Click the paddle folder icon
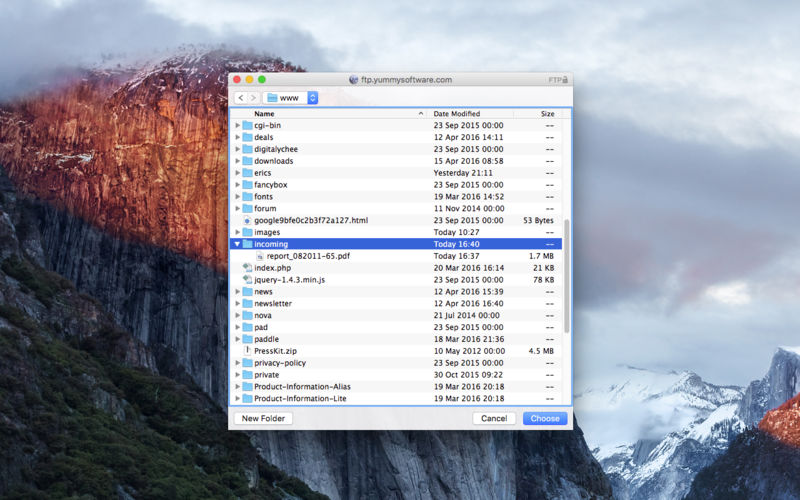The width and height of the screenshot is (800, 500). [247, 339]
